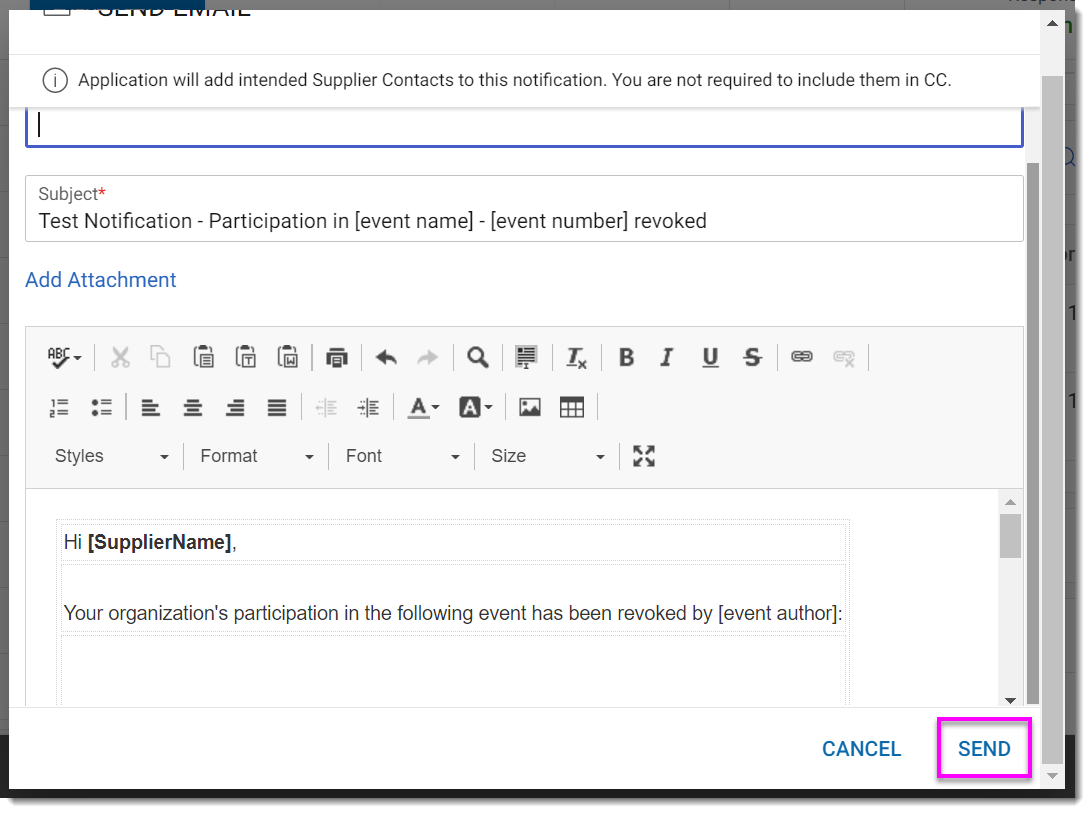1090x813 pixels.
Task: Apply Italic formatting from the toolbar
Action: (667, 357)
